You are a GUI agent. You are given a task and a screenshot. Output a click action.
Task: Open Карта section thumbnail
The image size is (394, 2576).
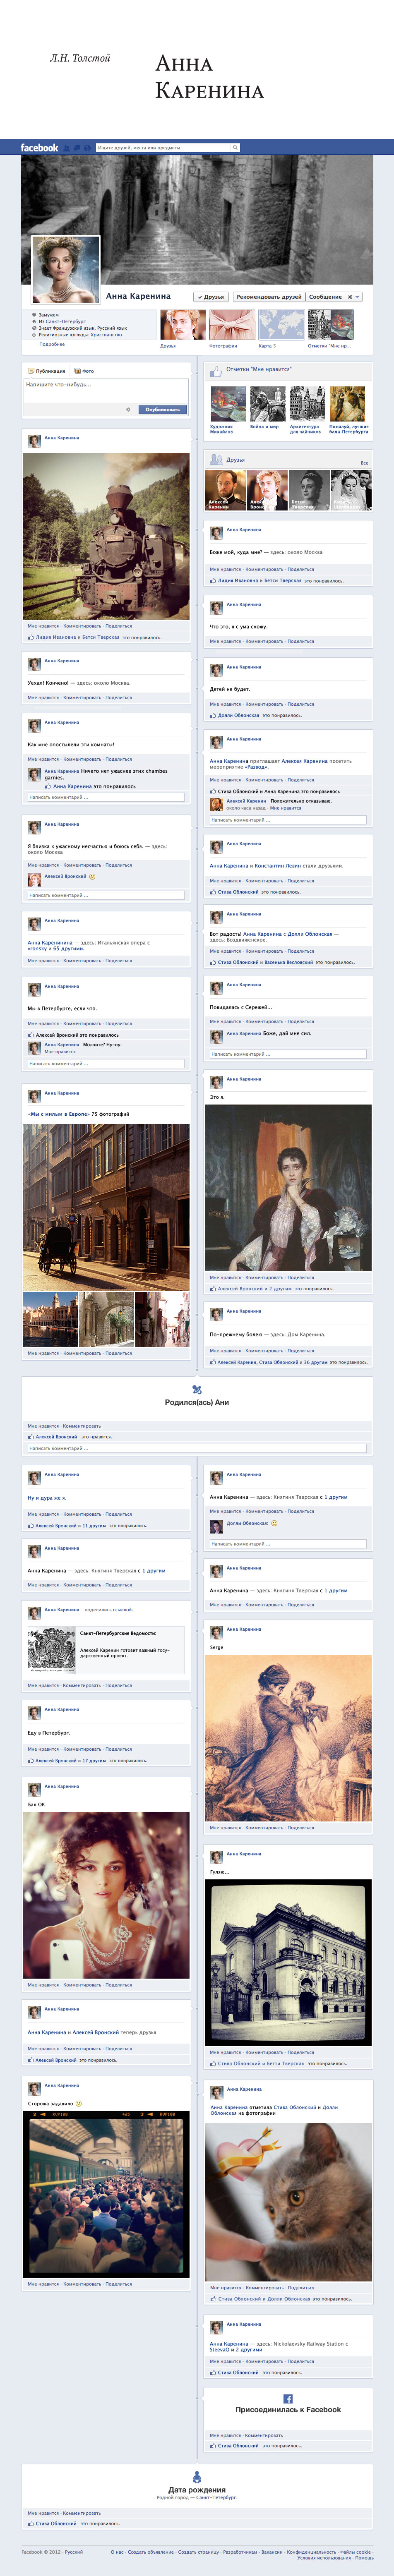281,325
